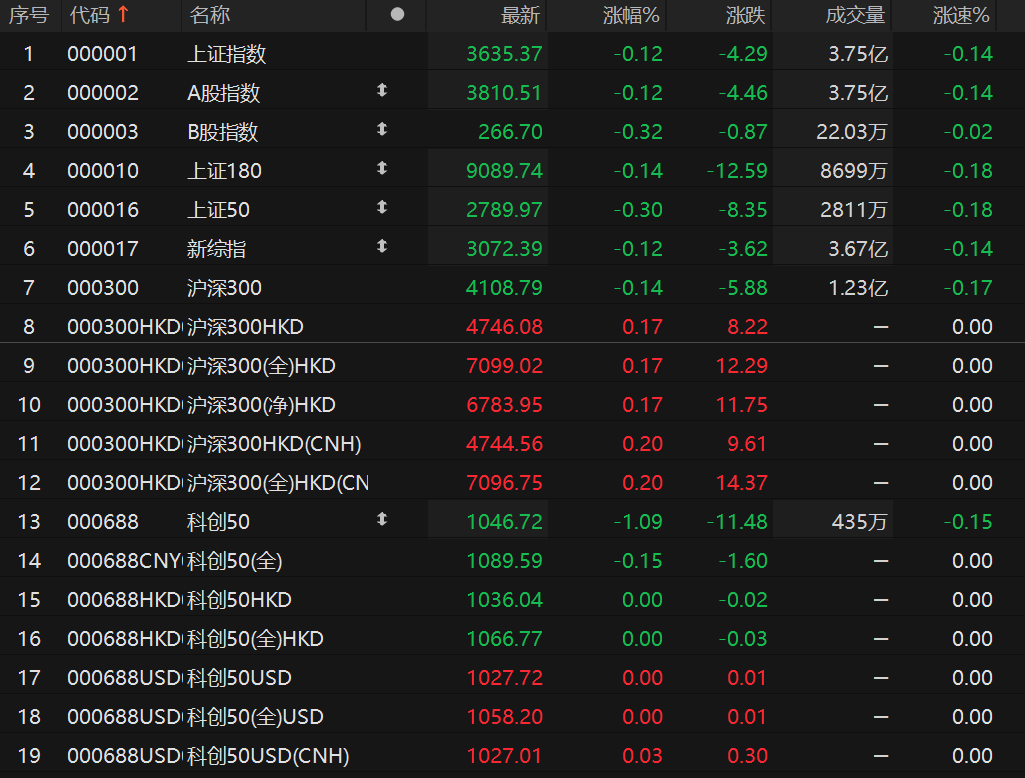Image resolution: width=1025 pixels, height=778 pixels.
Task: Click the up-down arrow icon beside B股指数
Action: pyautogui.click(x=381, y=130)
